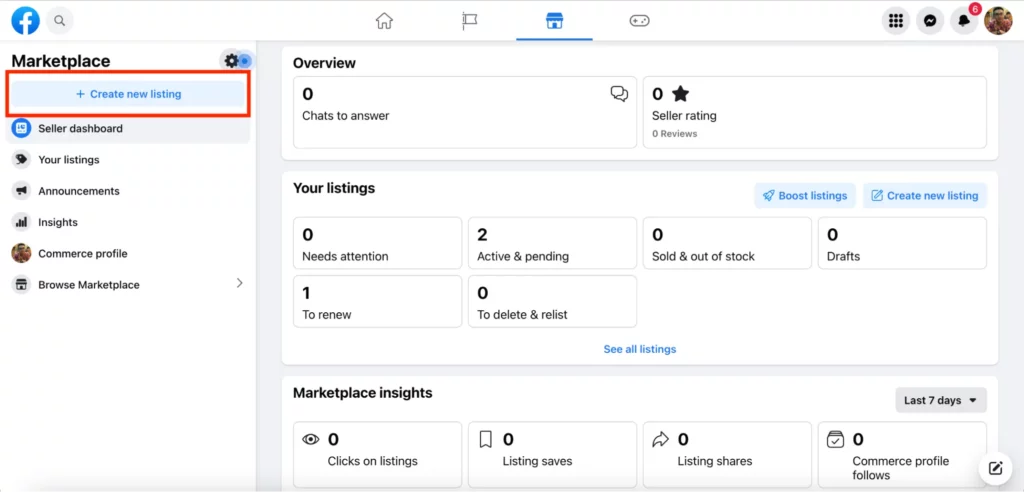Click the Browse Marketplace store icon
The height and width of the screenshot is (492, 1024).
pyautogui.click(x=22, y=285)
